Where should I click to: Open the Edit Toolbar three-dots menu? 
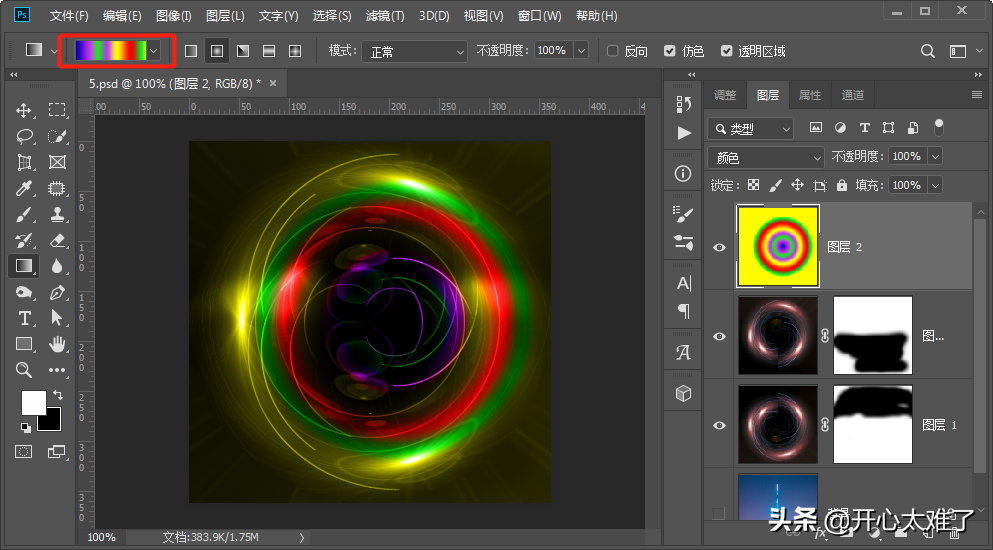(x=57, y=370)
